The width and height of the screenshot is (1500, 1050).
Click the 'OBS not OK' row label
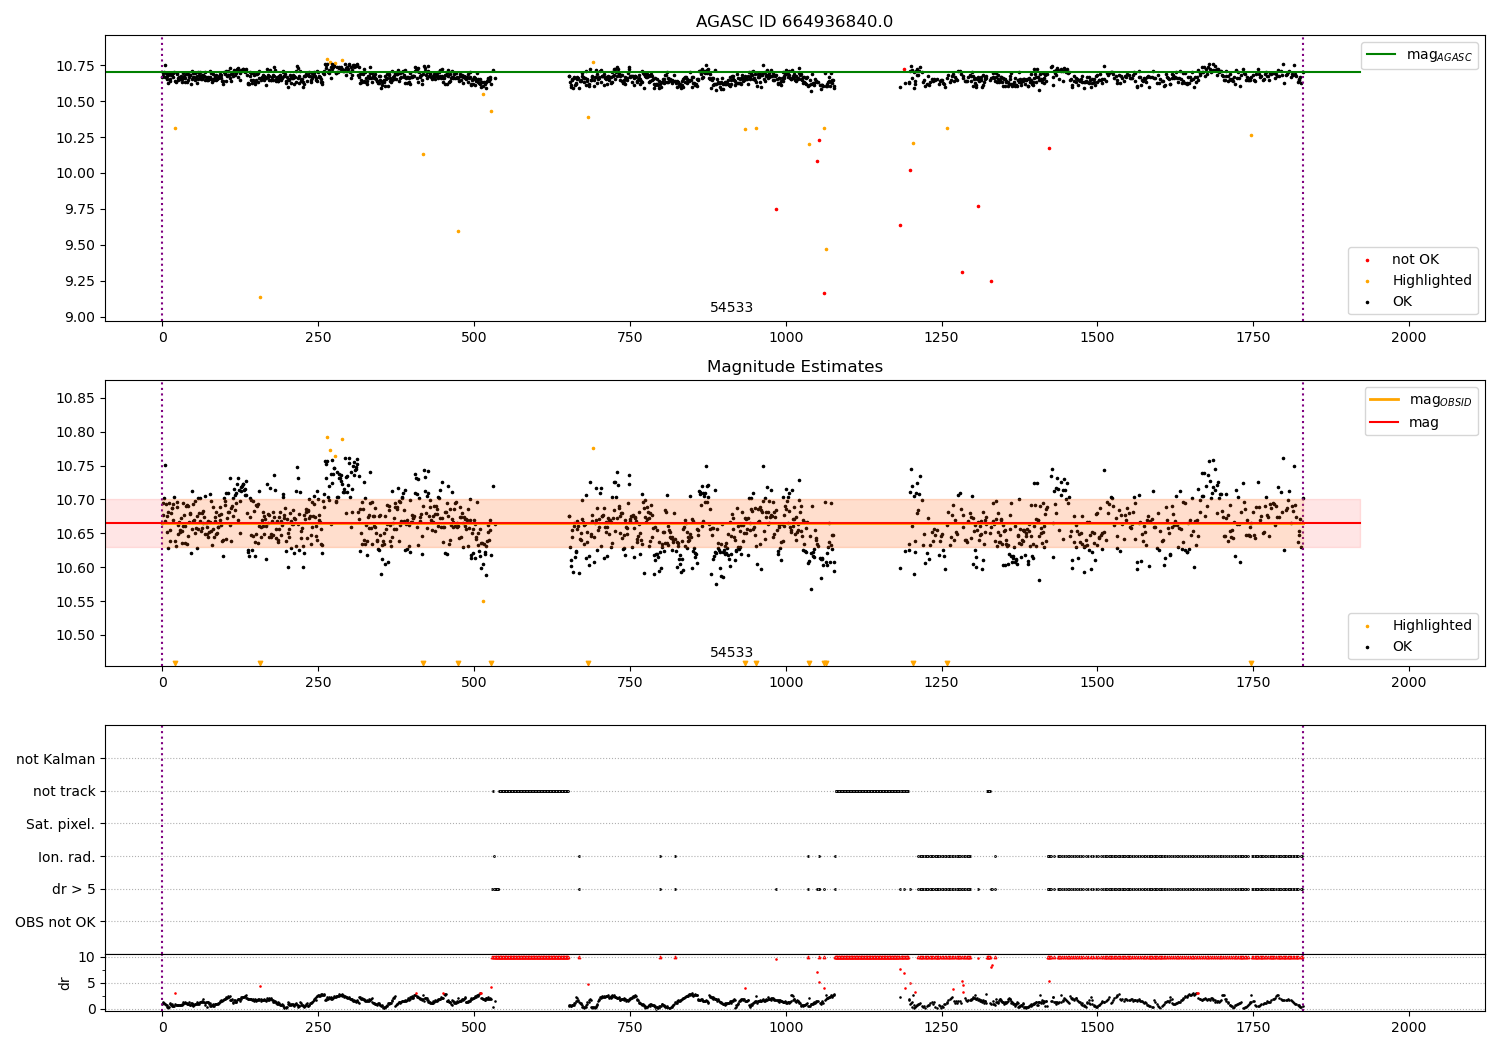(x=55, y=922)
